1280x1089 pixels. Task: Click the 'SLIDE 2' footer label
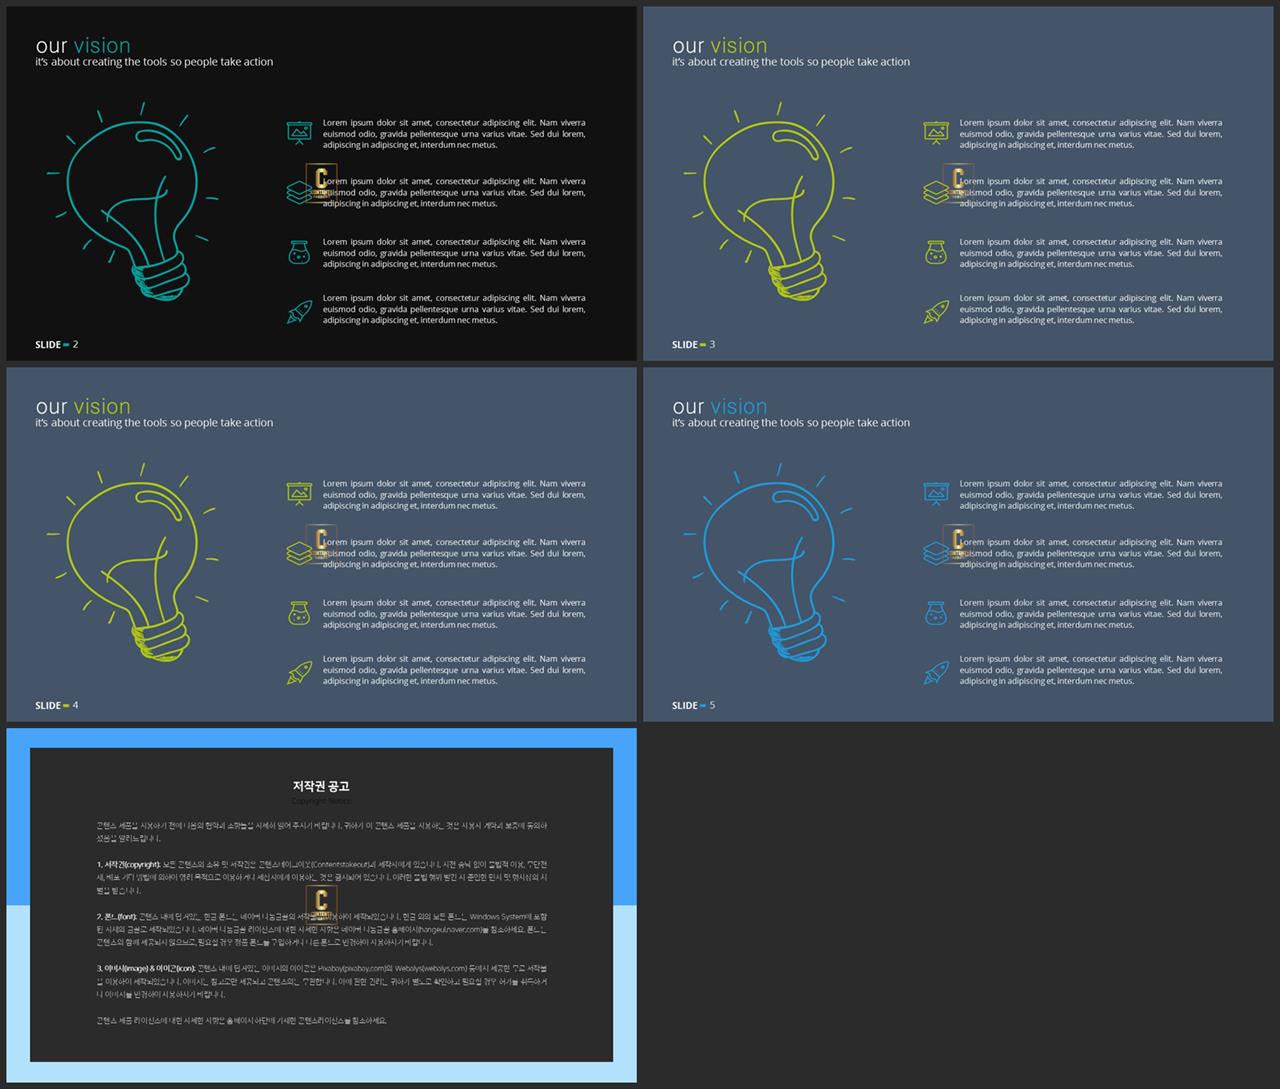pos(57,345)
